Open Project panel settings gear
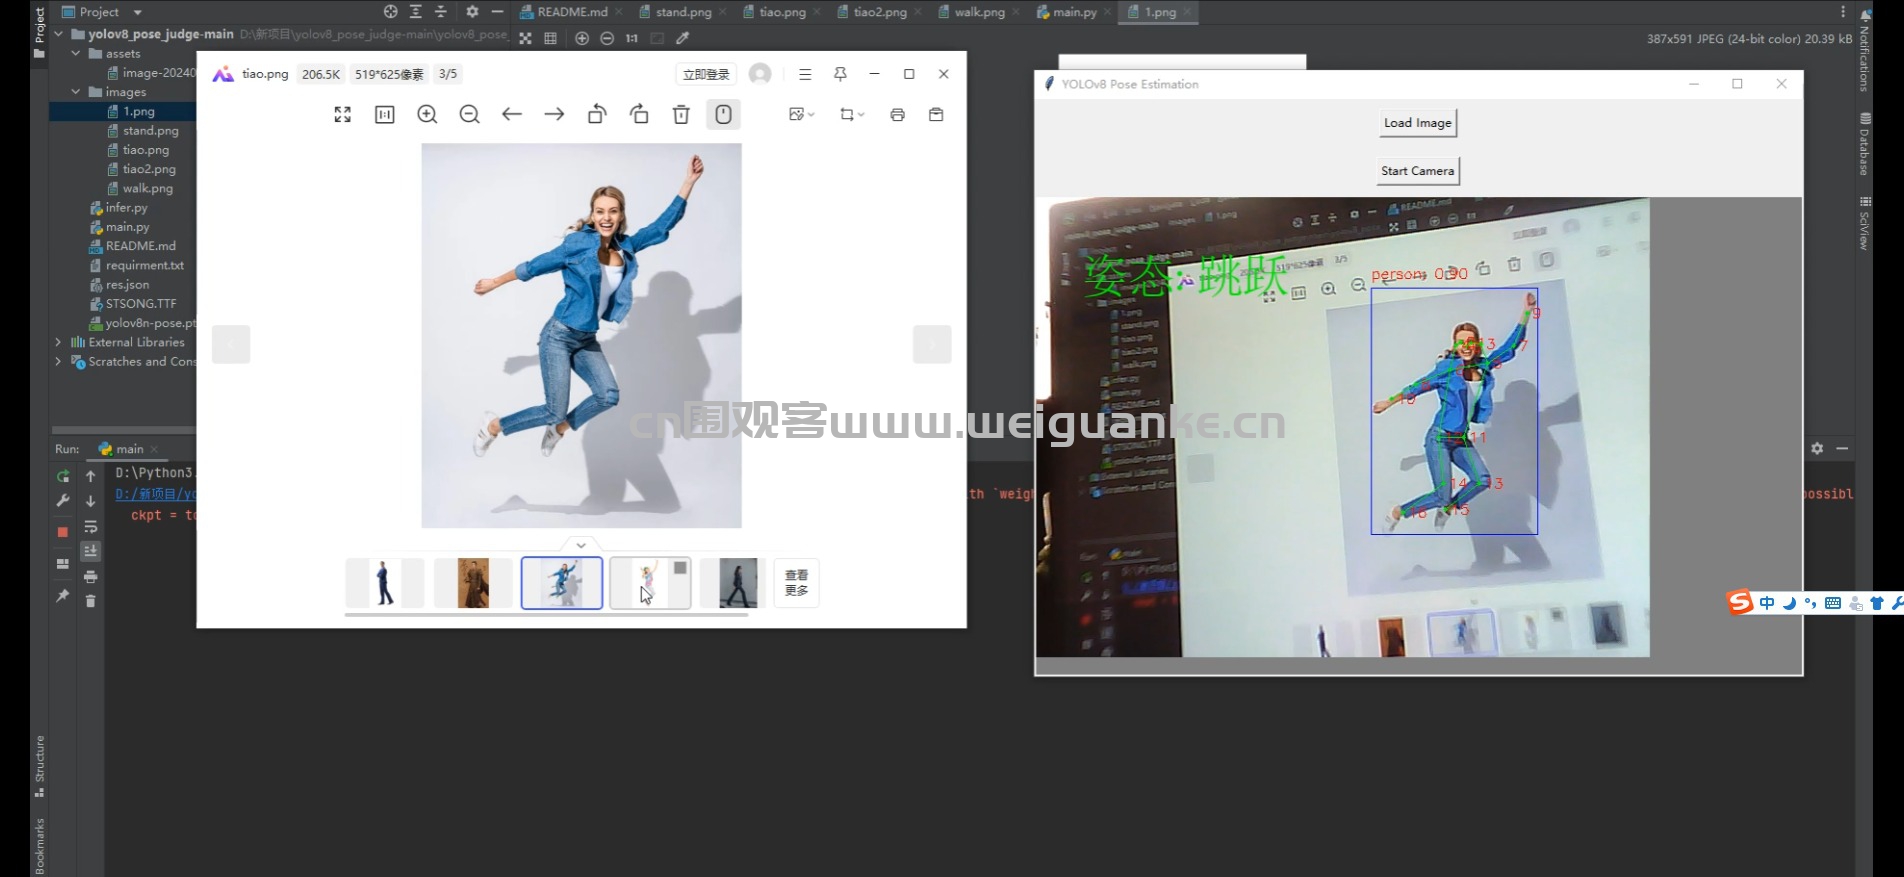This screenshot has width=1904, height=877. click(472, 12)
